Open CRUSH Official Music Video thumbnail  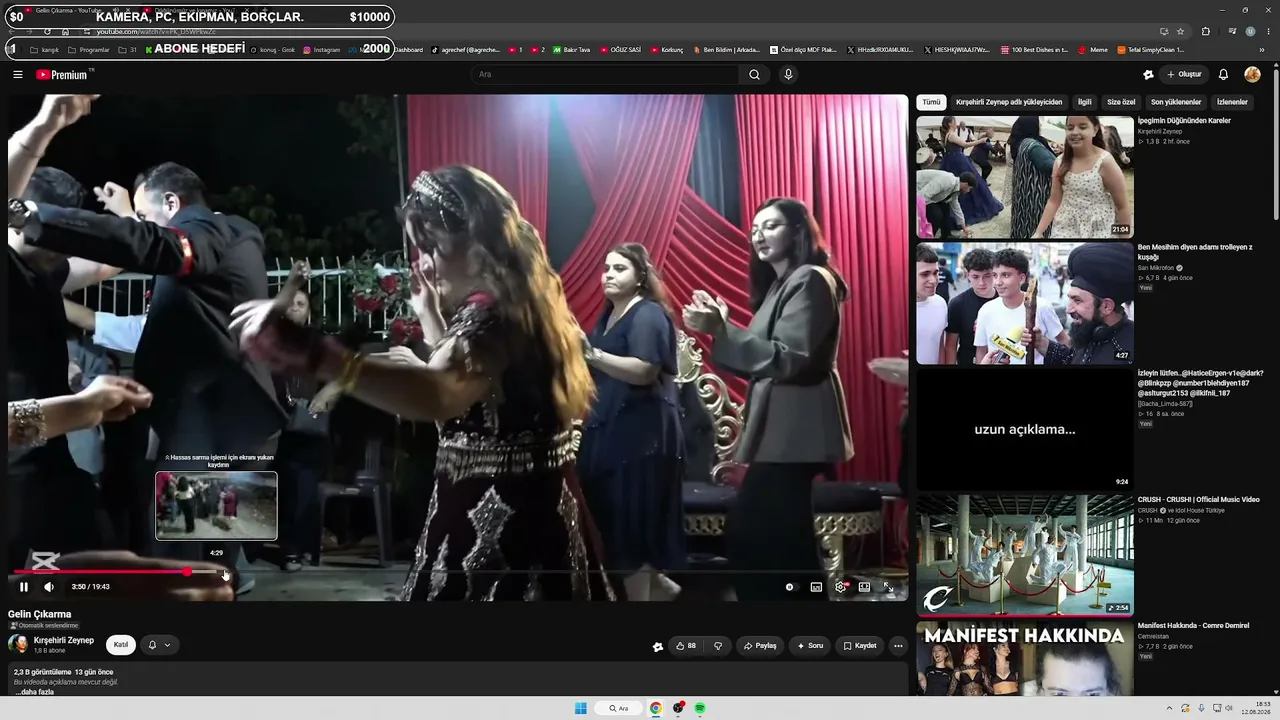pos(1025,555)
